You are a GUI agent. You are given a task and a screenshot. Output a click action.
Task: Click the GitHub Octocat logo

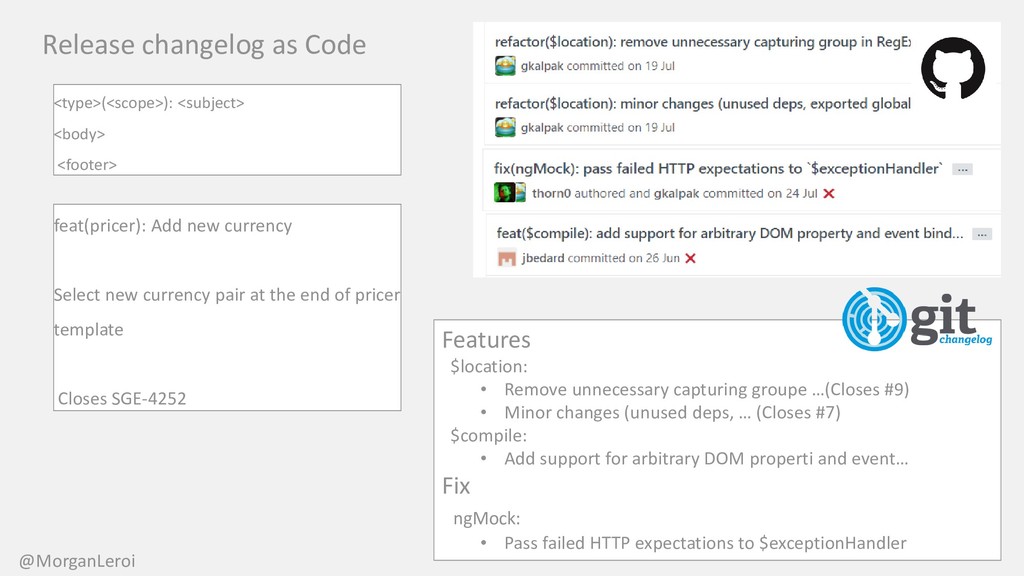[953, 69]
